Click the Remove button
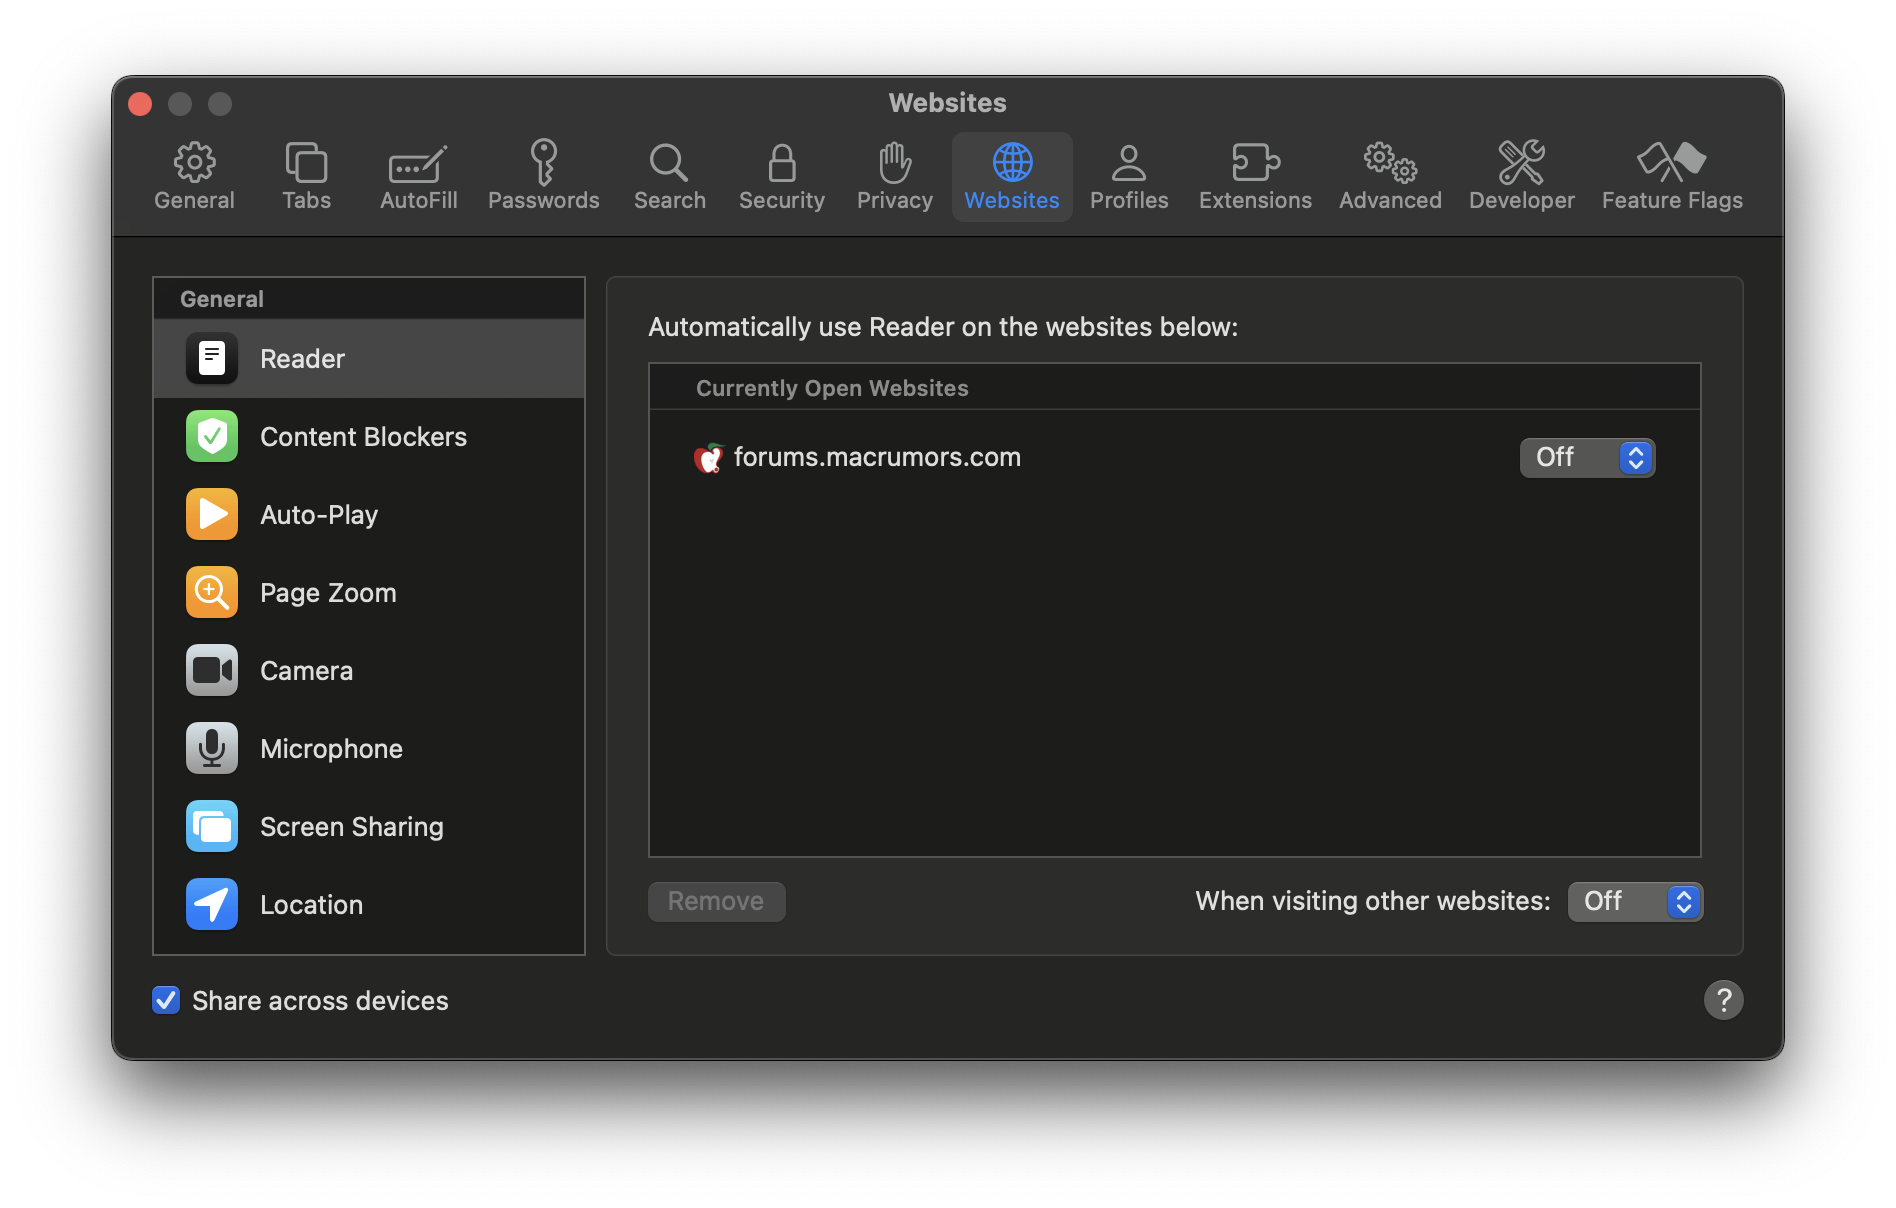The height and width of the screenshot is (1208, 1896). 716,902
